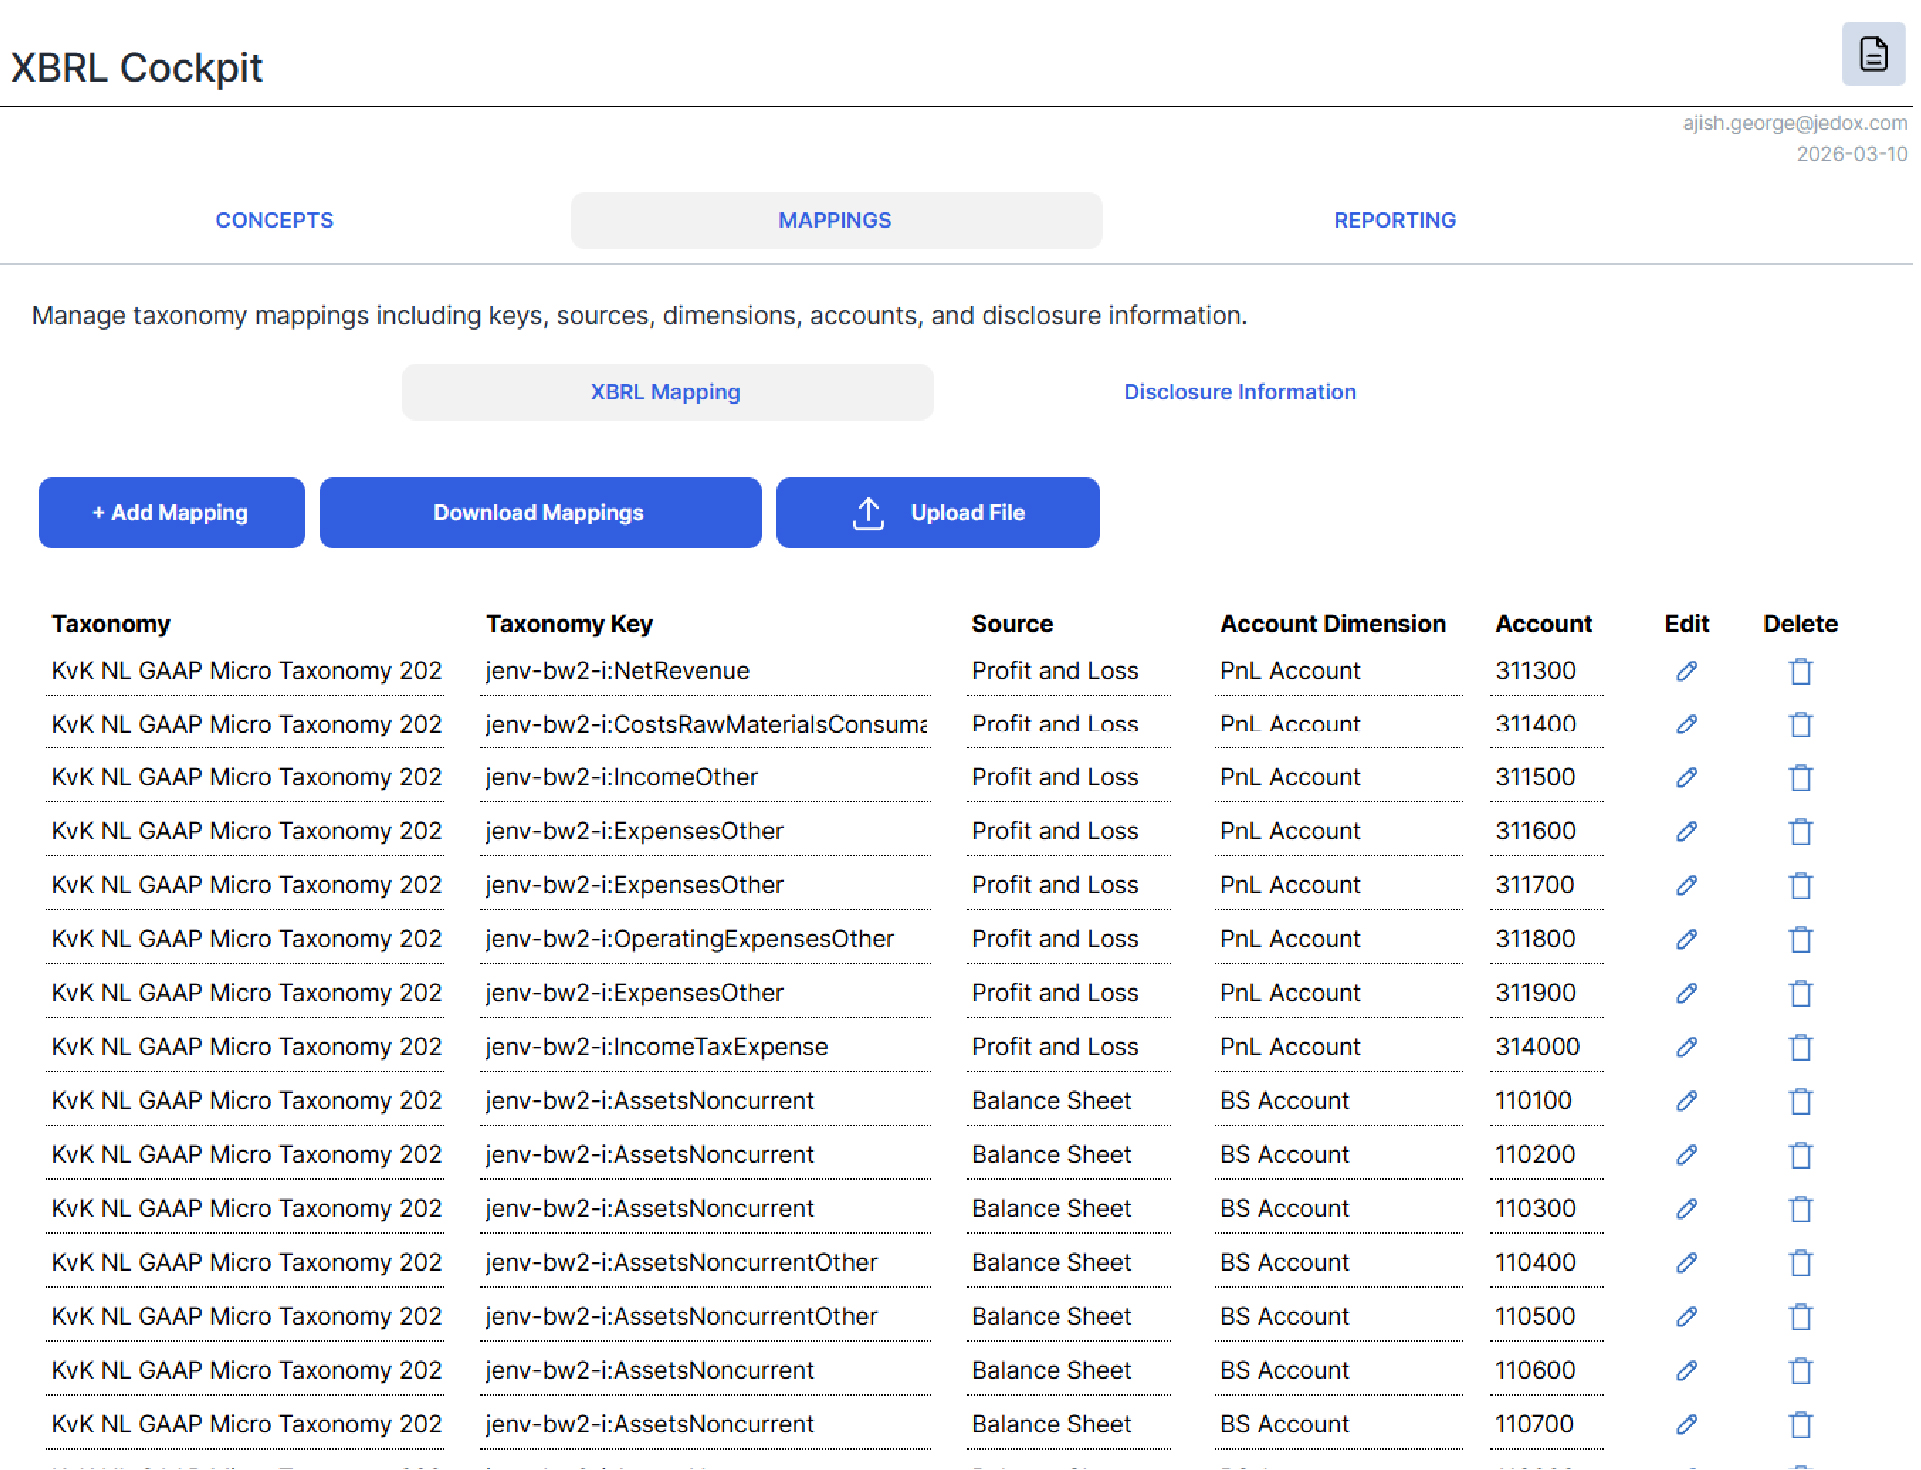Viewport: 1921px width, 1470px height.
Task: Edit the mapping for account 311900
Action: coord(1686,993)
